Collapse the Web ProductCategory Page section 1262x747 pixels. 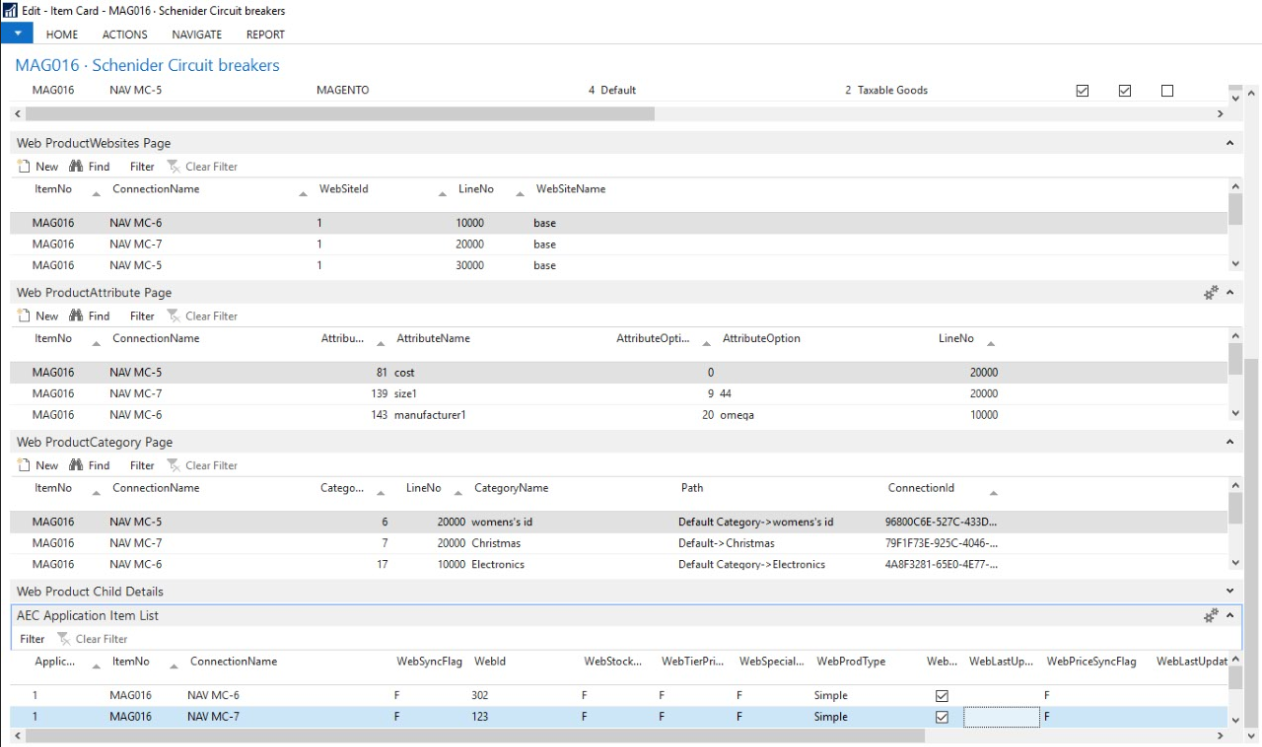coord(1230,442)
